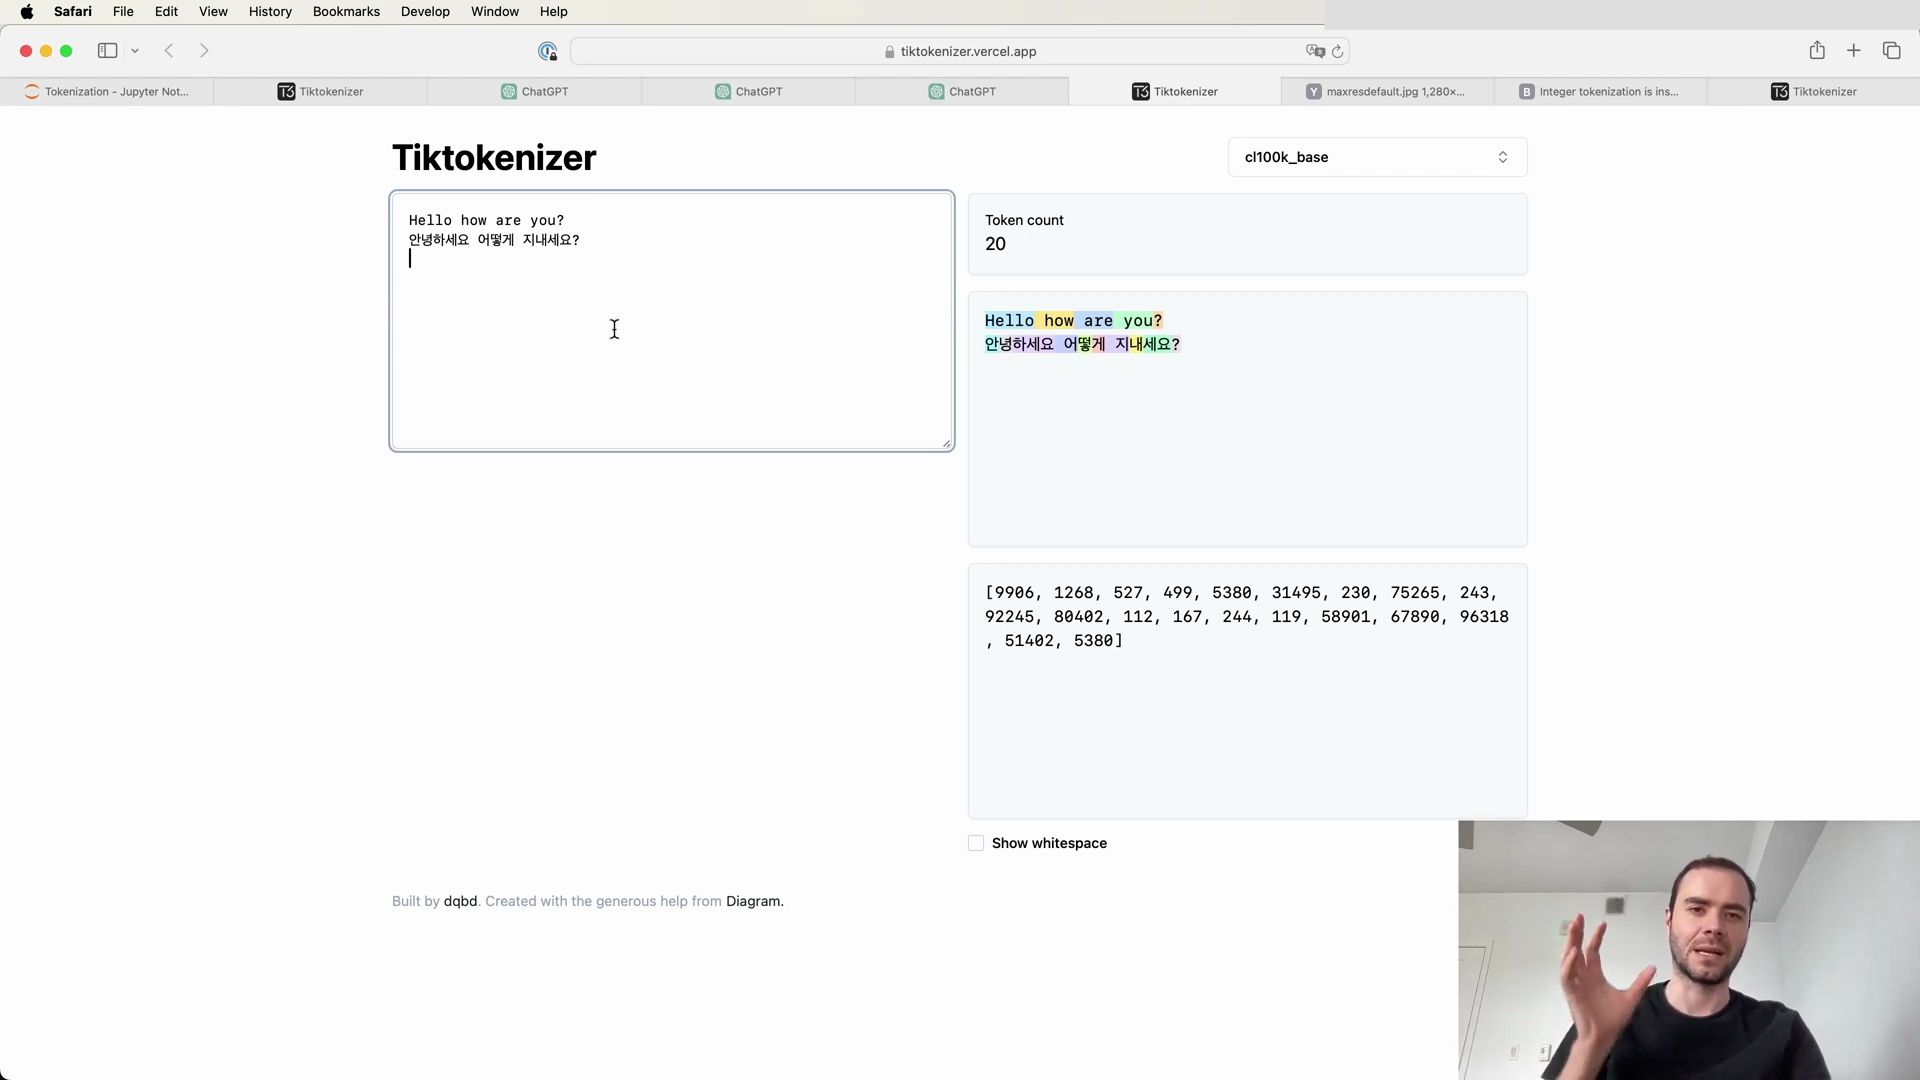1920x1080 pixels.
Task: Click the Tiktokenizer page heading
Action: [494, 158]
